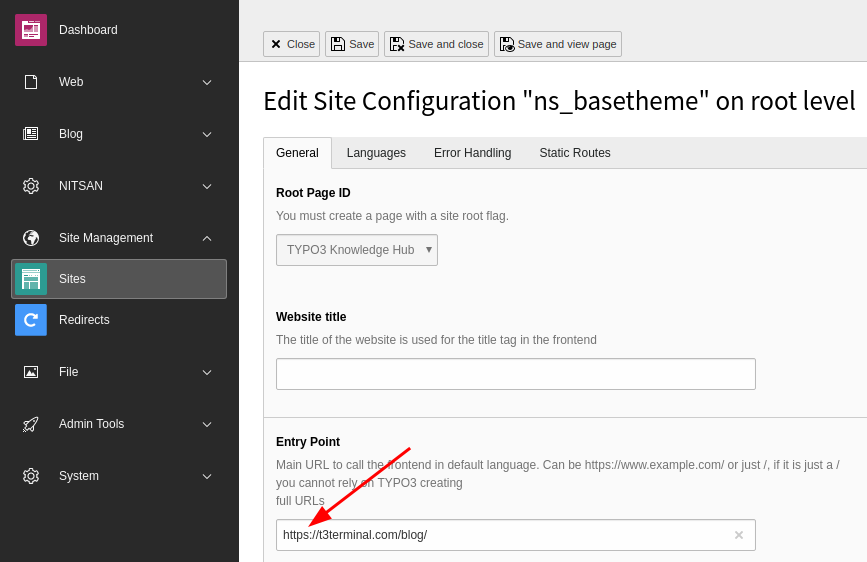Click the Save button label
The height and width of the screenshot is (562, 867).
362,44
